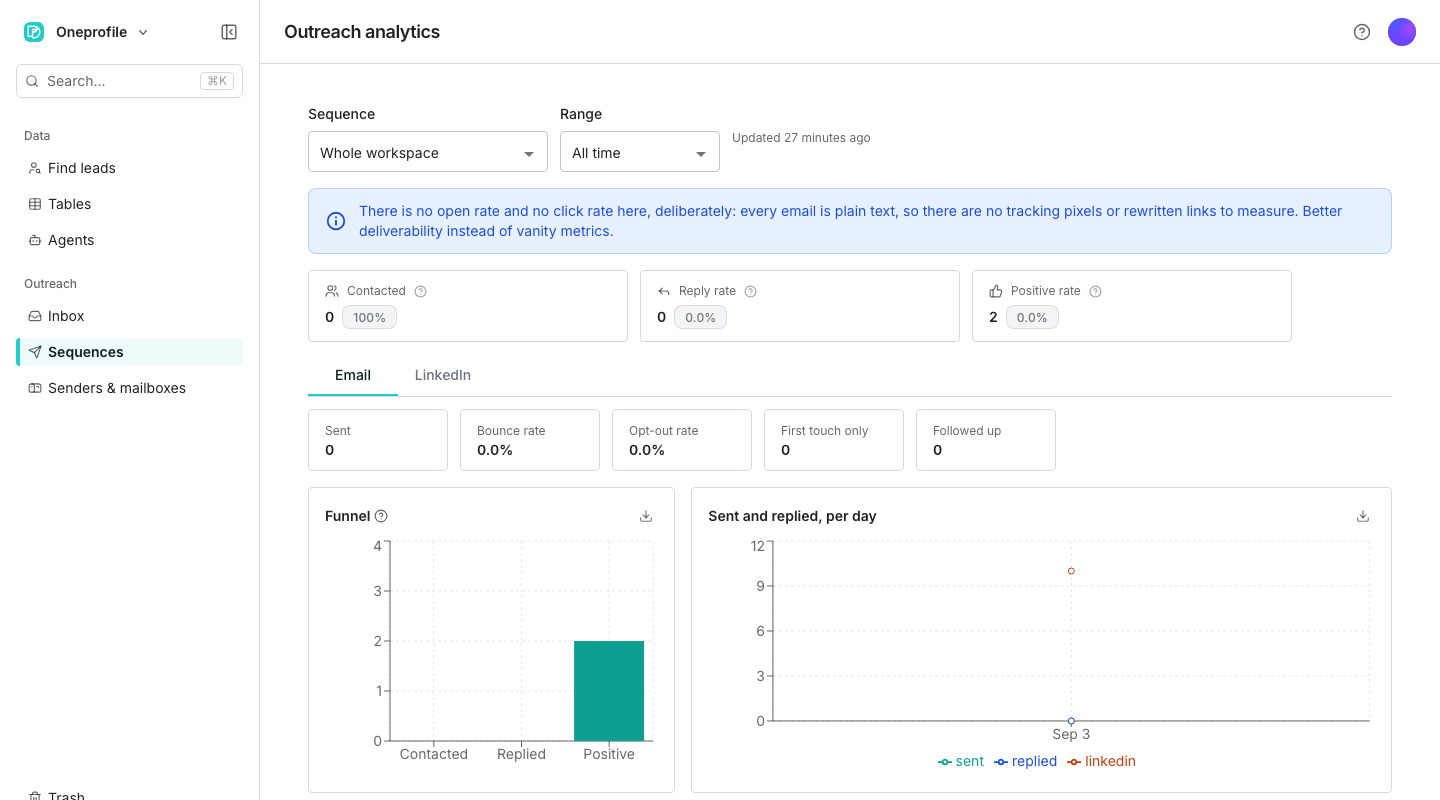This screenshot has width=1440, height=800.
Task: Open the Range dropdown showing All time
Action: [x=640, y=152]
